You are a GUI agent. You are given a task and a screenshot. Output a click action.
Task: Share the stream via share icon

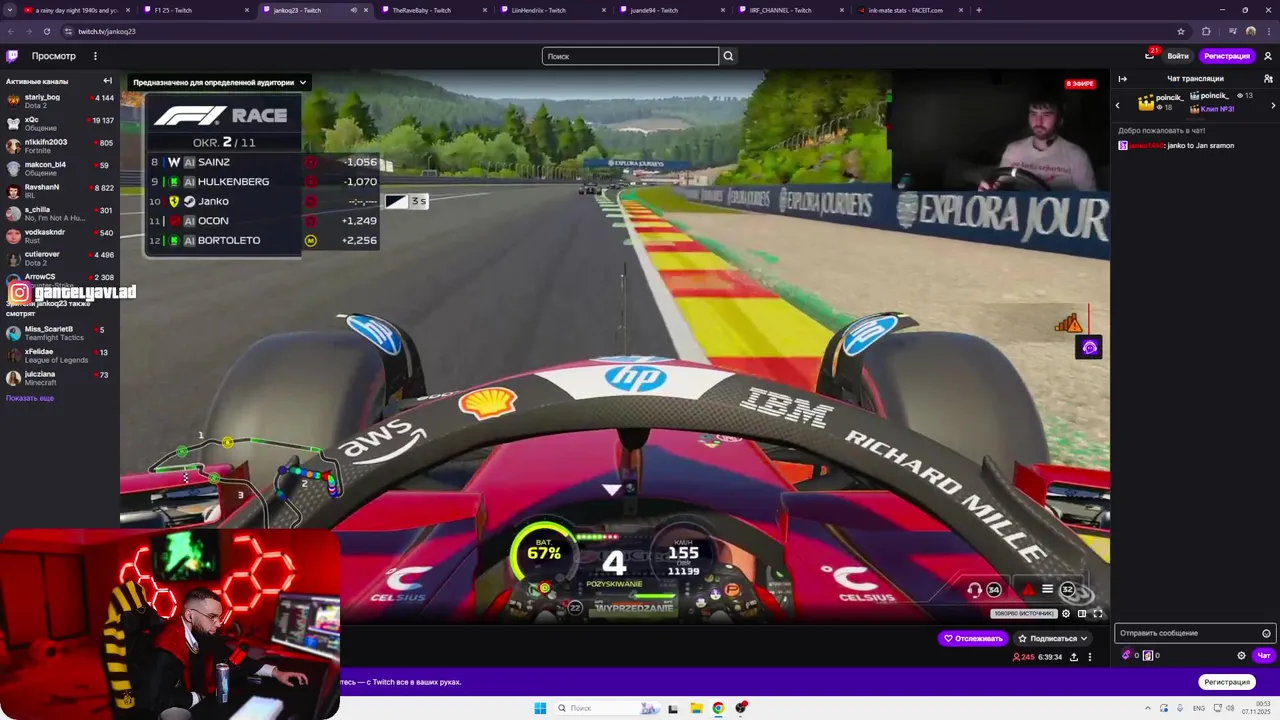(1074, 657)
